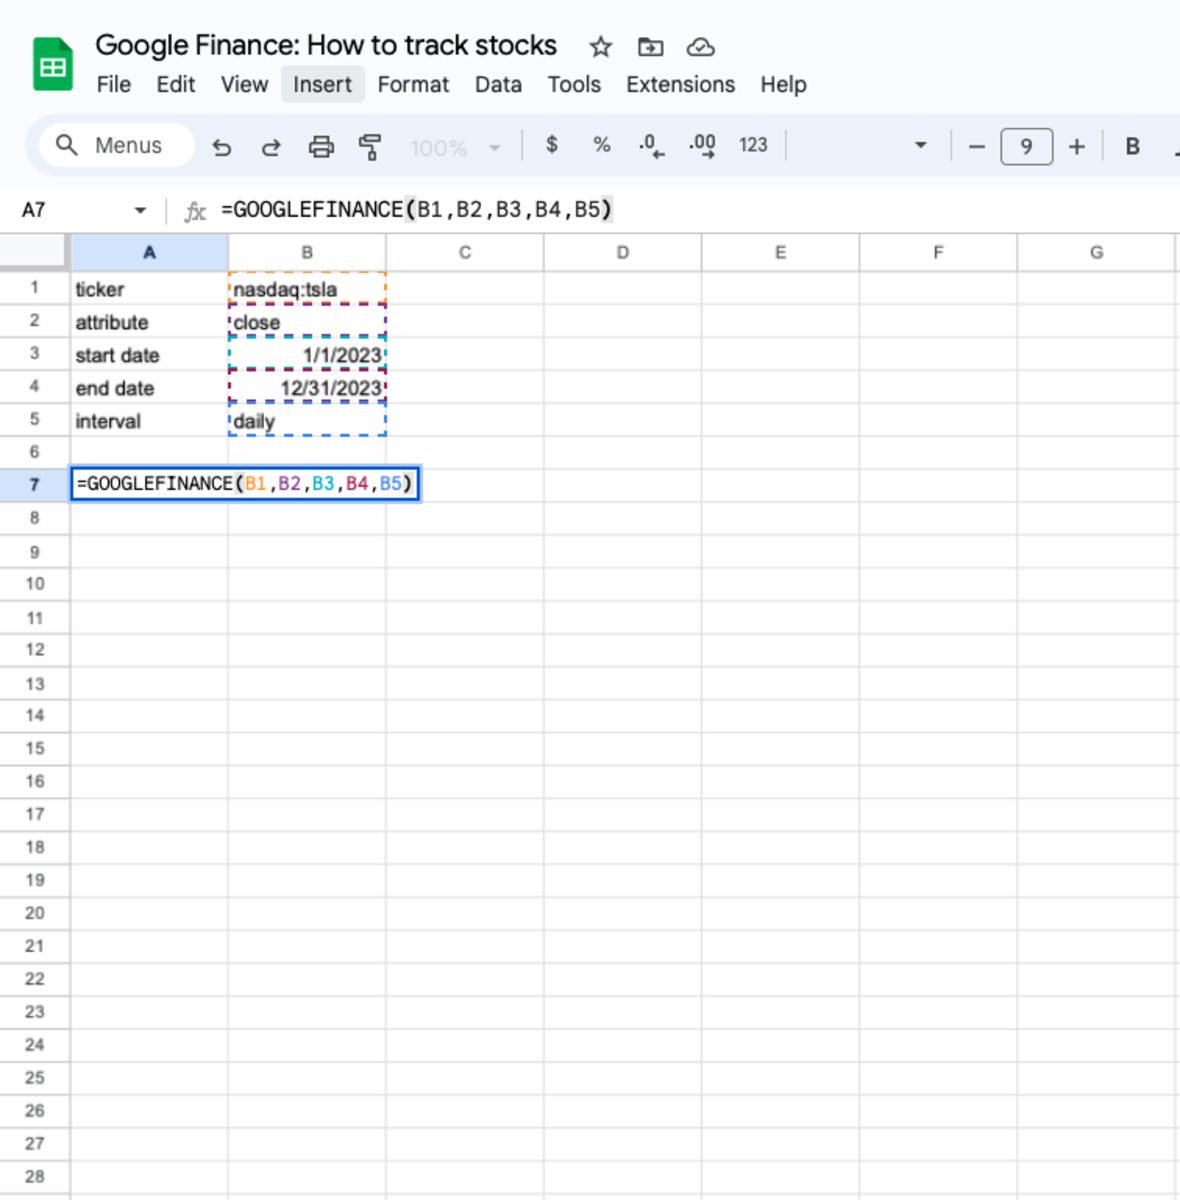Click the document title text
This screenshot has height=1200, width=1180.
[326, 45]
